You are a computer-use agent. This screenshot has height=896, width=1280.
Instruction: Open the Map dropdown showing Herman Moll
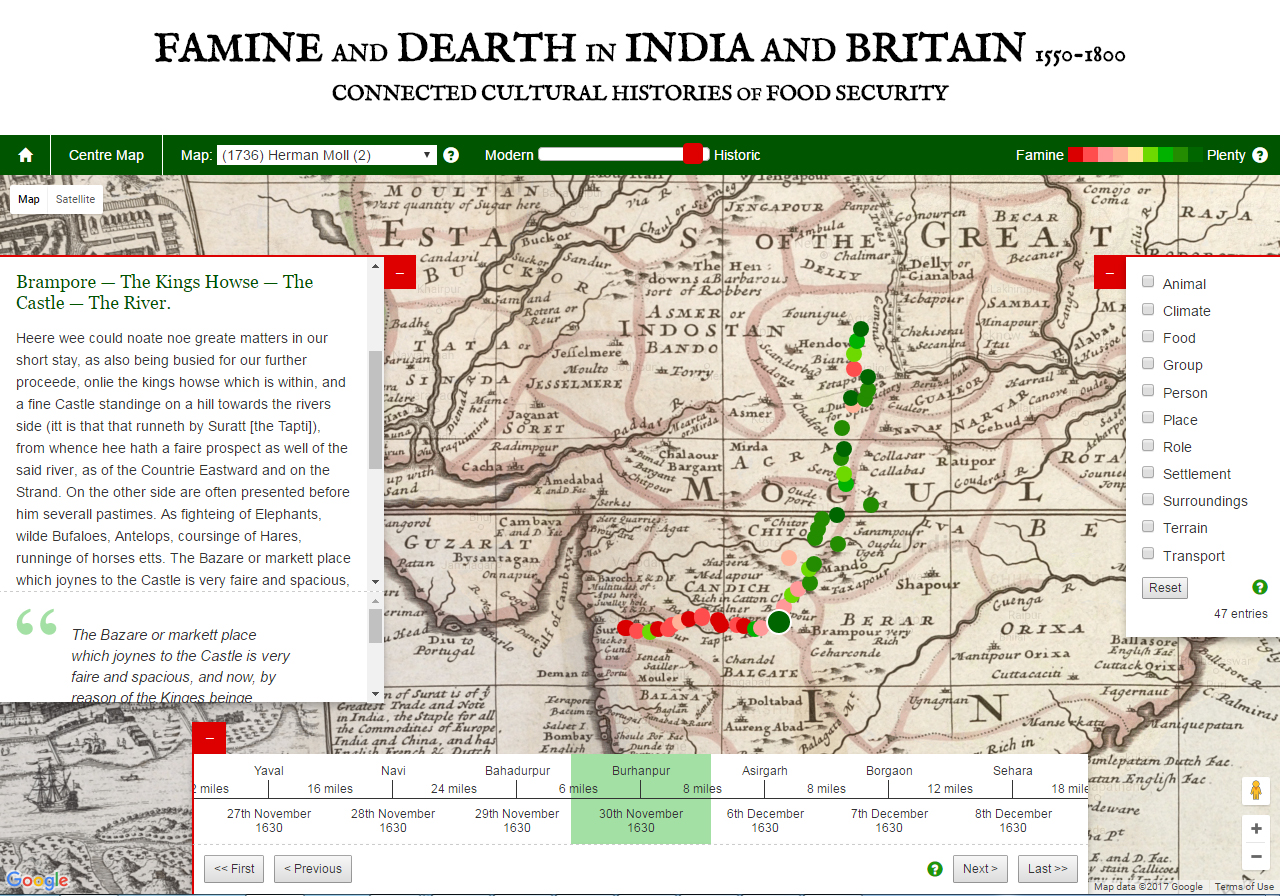pos(326,155)
